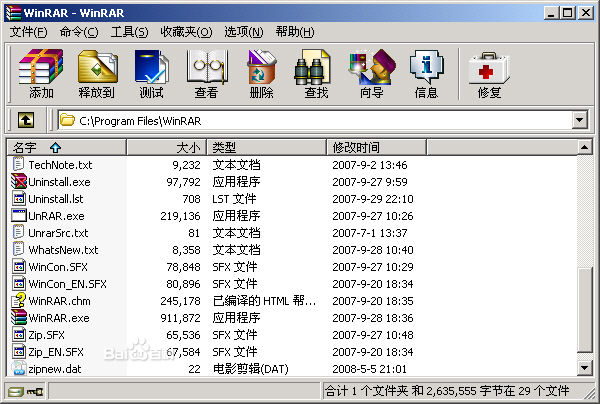Open the 信息 (Info) icon
Image resolution: width=600 pixels, height=404 pixels.
[426, 67]
